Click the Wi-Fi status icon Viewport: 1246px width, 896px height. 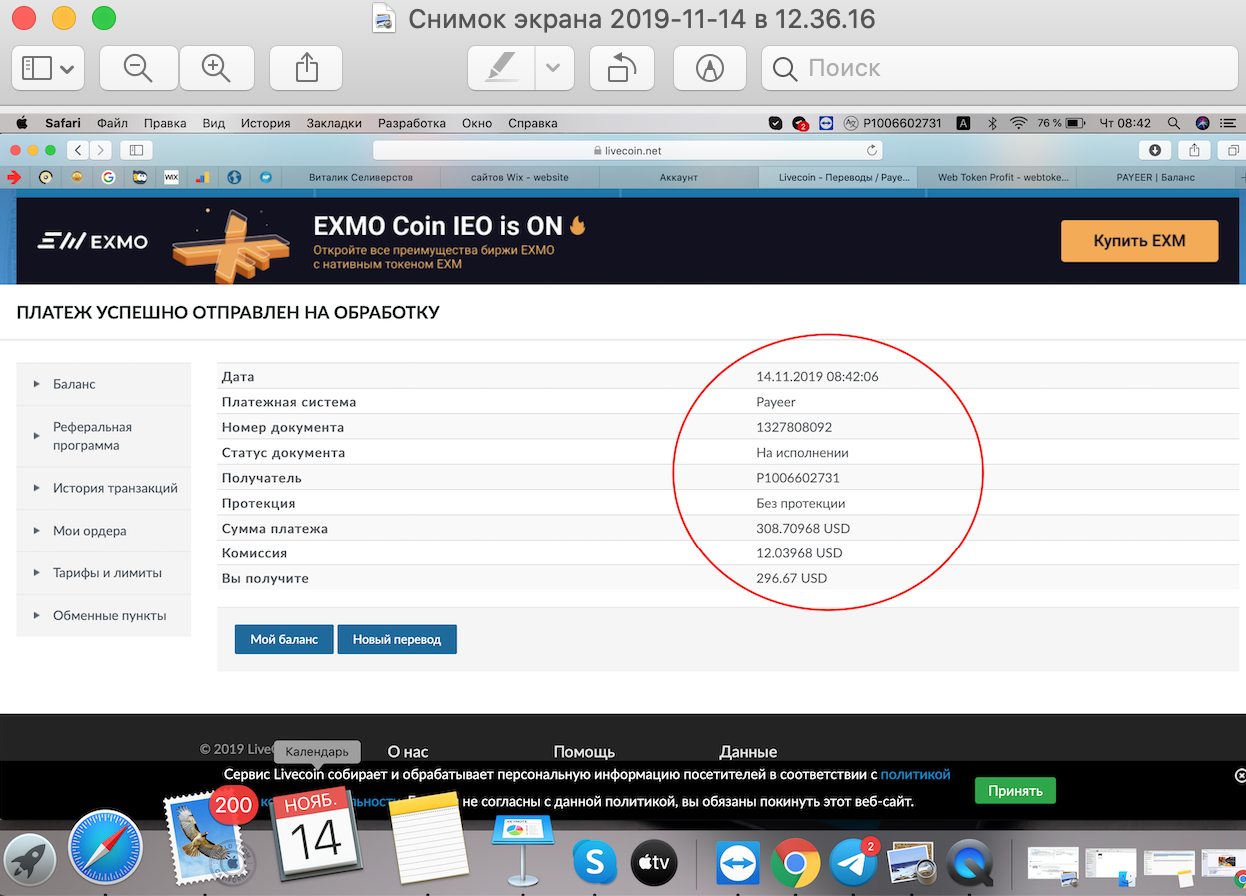(1019, 123)
